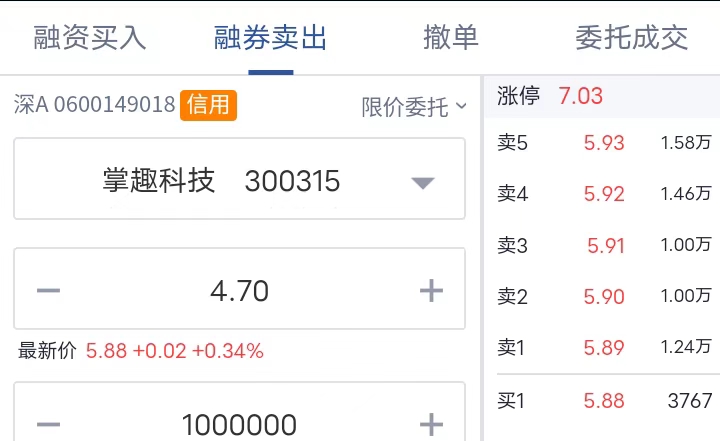Select the 买1 quote row at 5.88
The image size is (720, 441).
pos(604,401)
